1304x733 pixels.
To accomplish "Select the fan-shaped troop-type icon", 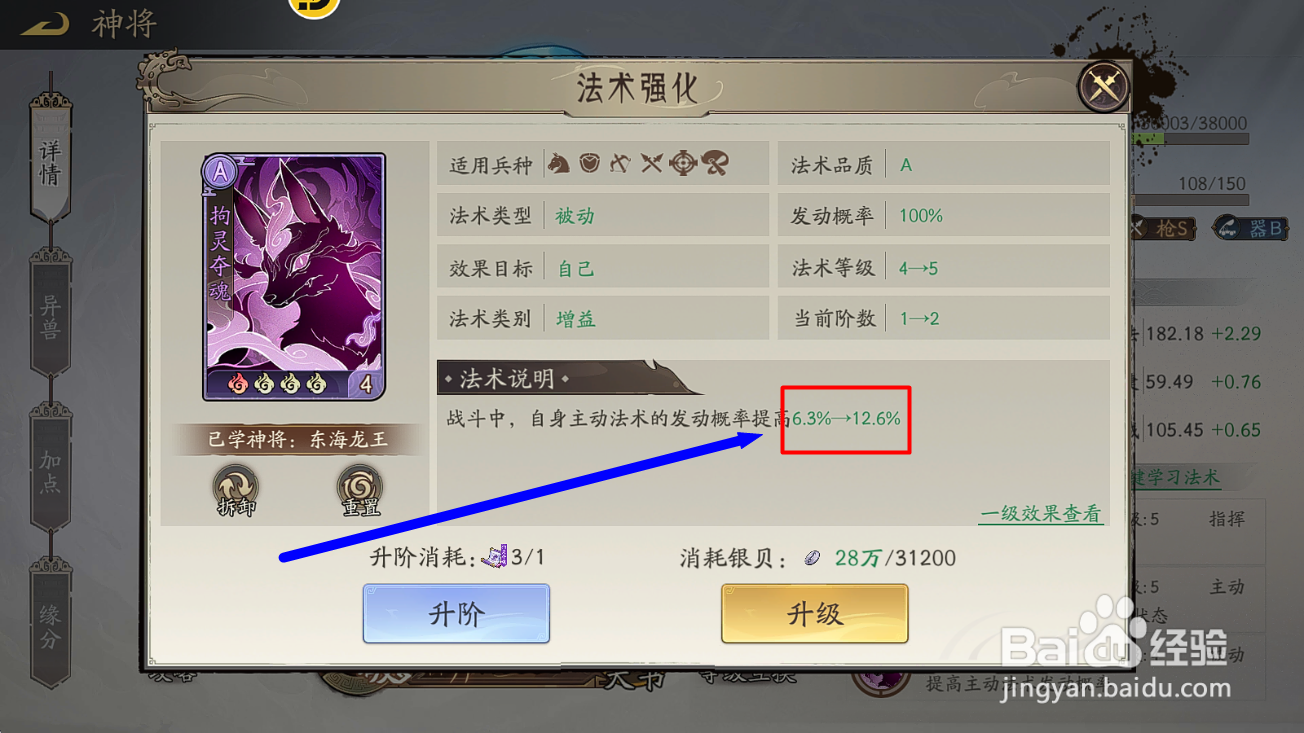I will (x=714, y=163).
